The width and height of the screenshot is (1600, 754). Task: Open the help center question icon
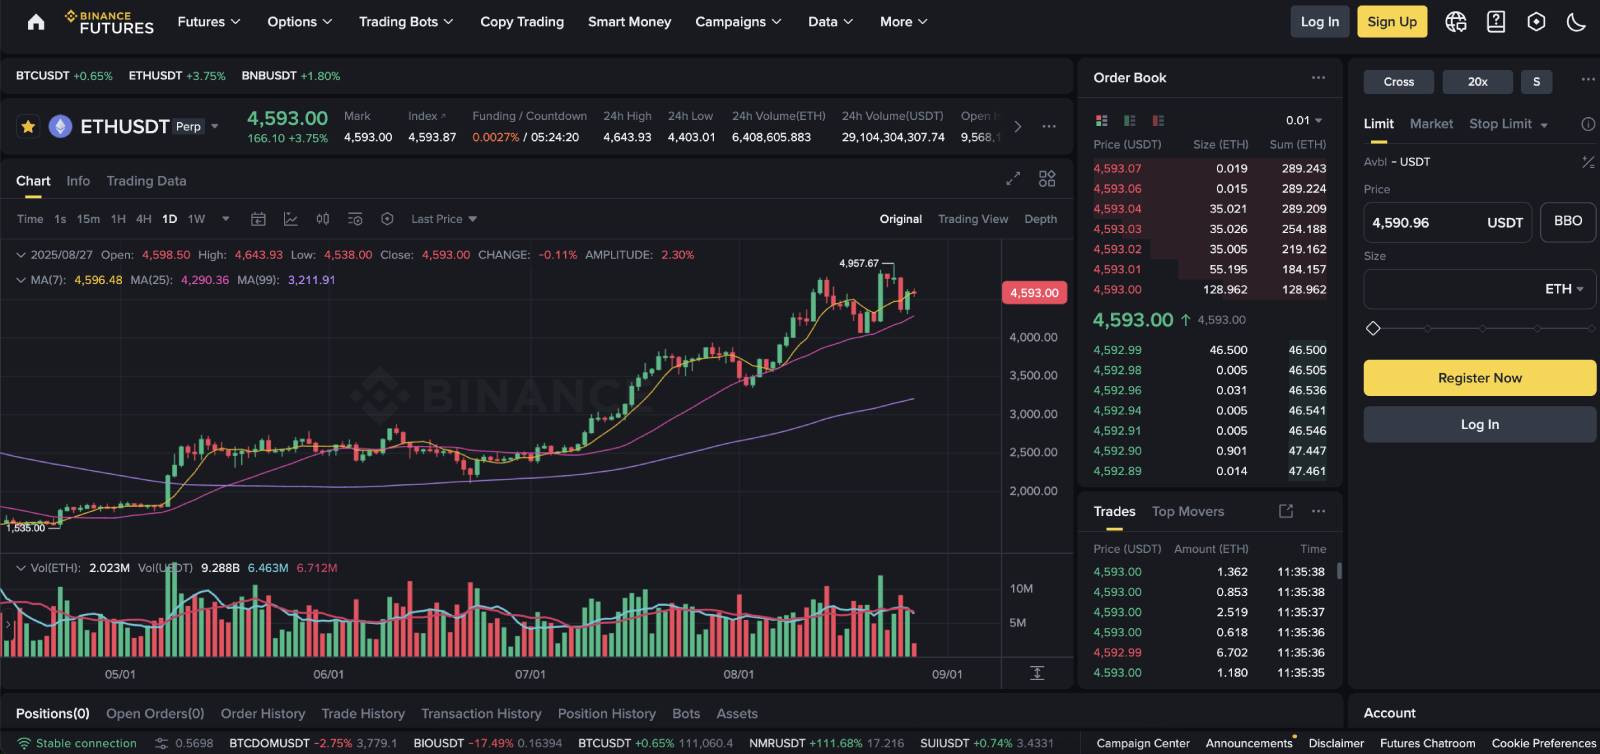click(x=1496, y=22)
